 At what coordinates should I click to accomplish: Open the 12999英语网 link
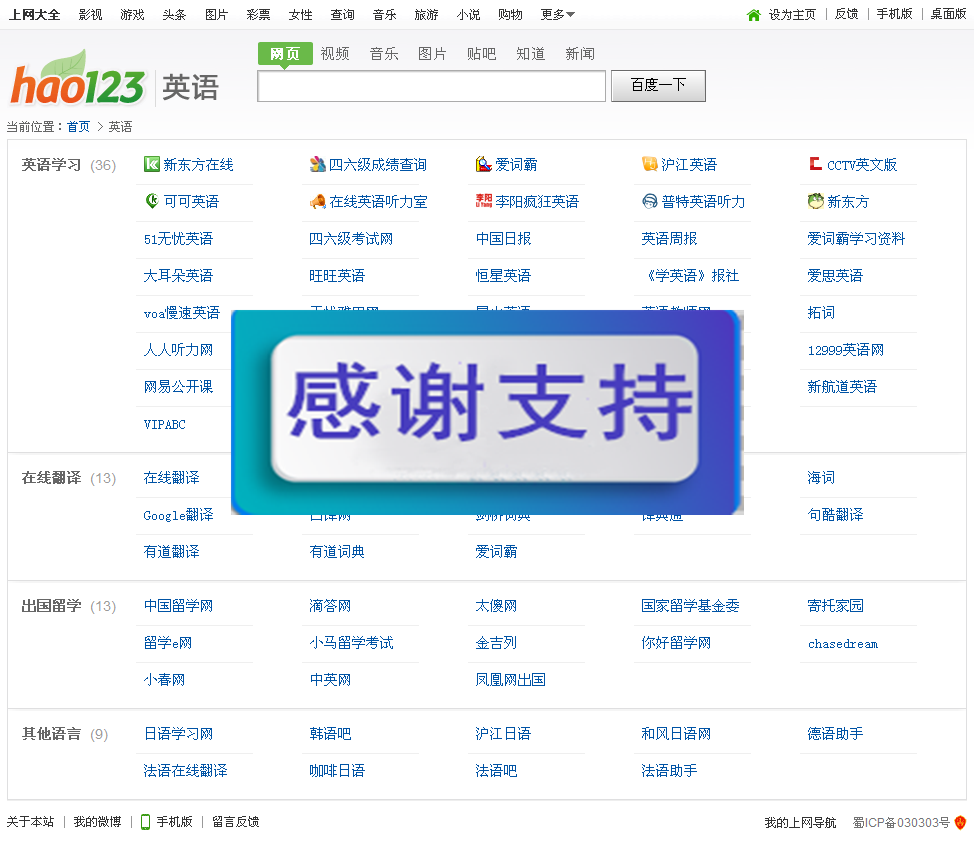coord(845,350)
